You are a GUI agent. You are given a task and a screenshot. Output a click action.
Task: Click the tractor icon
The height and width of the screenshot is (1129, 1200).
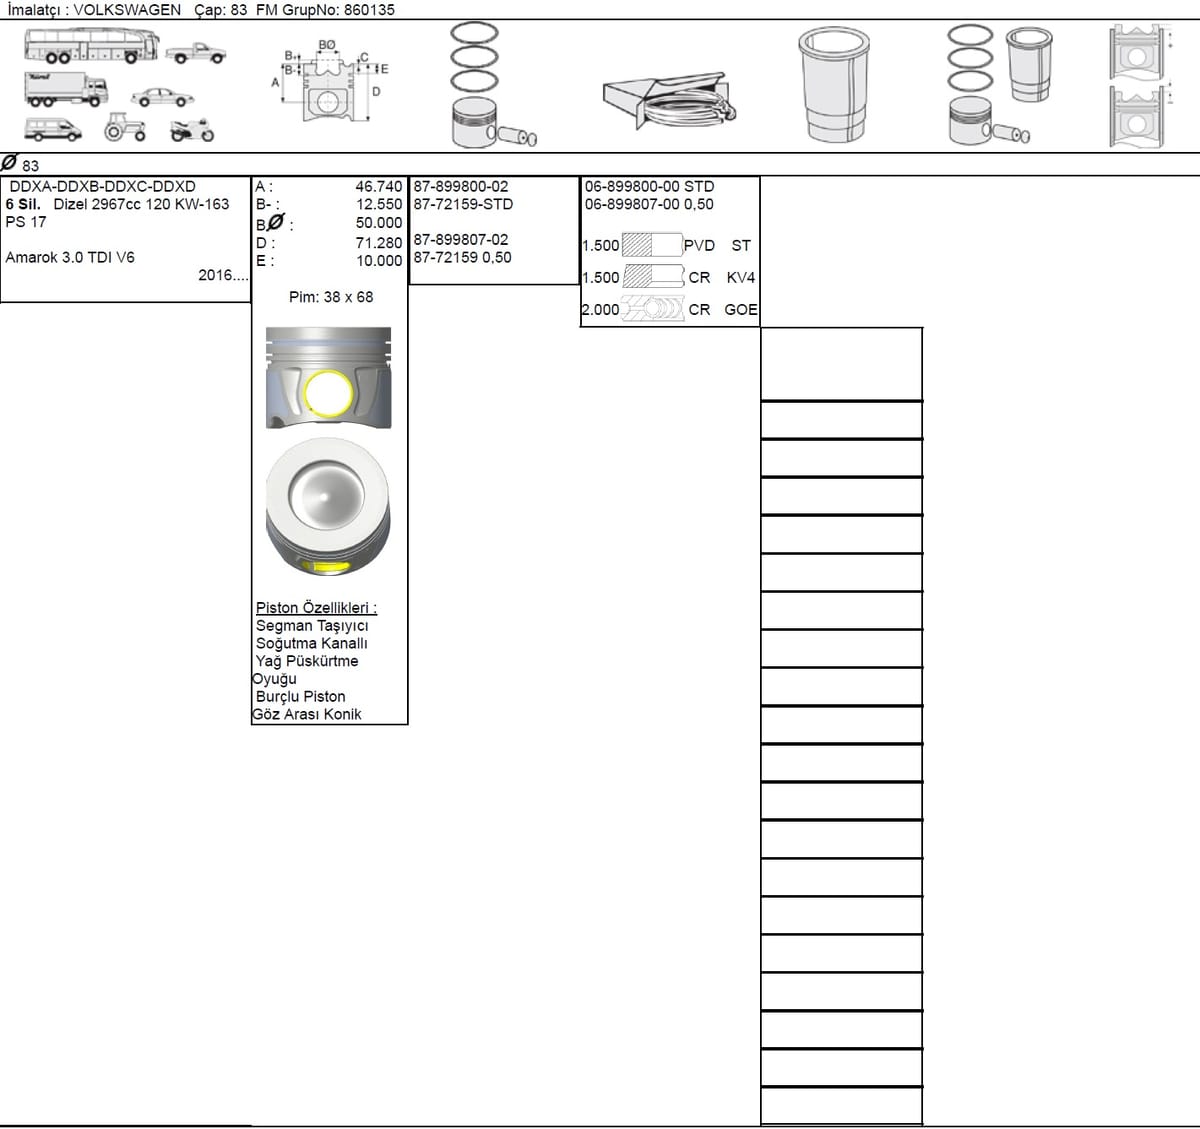(x=126, y=126)
